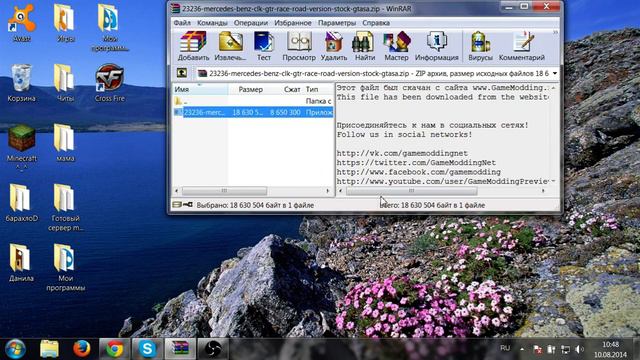Open the Avast desktop shortcut
Image resolution: width=640 pixels, height=360 pixels.
[x=22, y=23]
